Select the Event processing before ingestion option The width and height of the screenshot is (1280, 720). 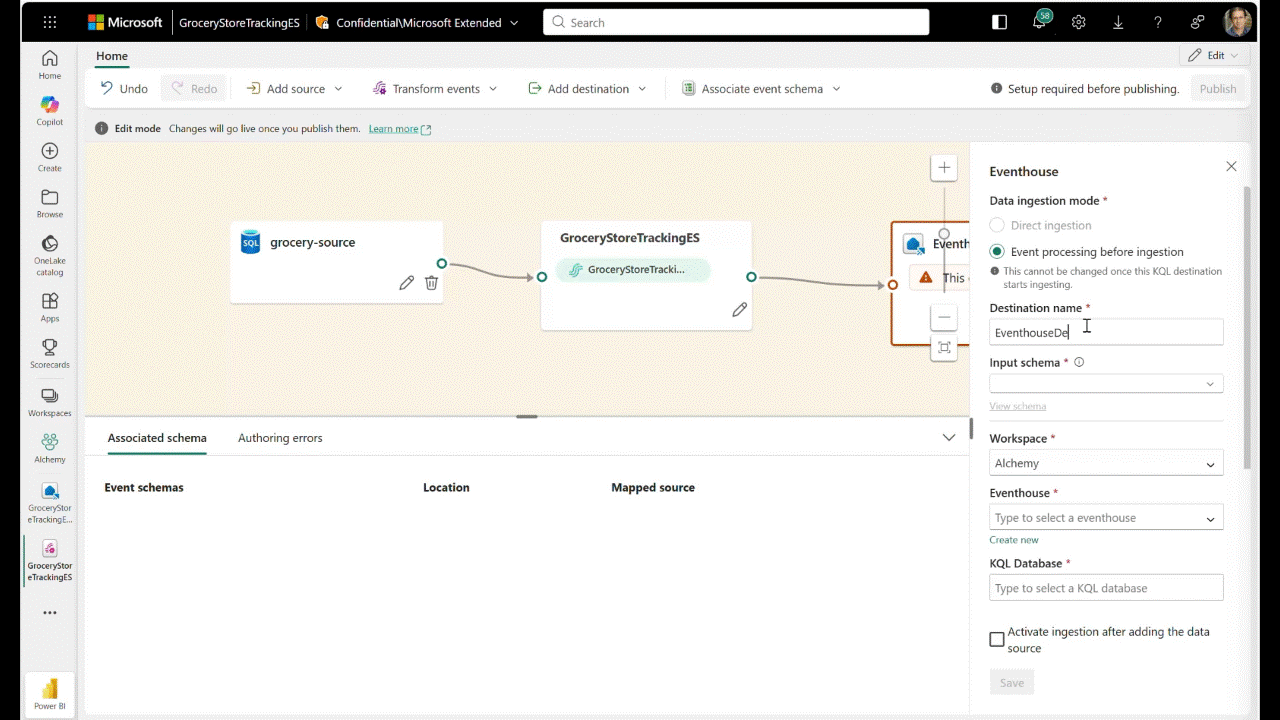click(x=996, y=251)
